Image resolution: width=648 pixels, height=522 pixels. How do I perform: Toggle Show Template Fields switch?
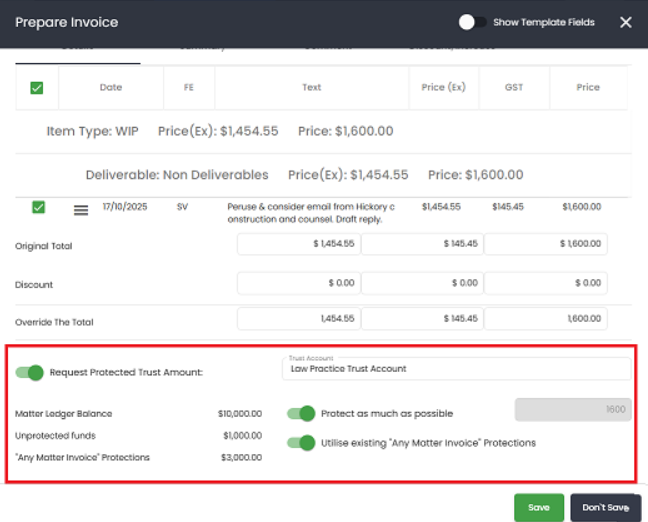coord(472,22)
